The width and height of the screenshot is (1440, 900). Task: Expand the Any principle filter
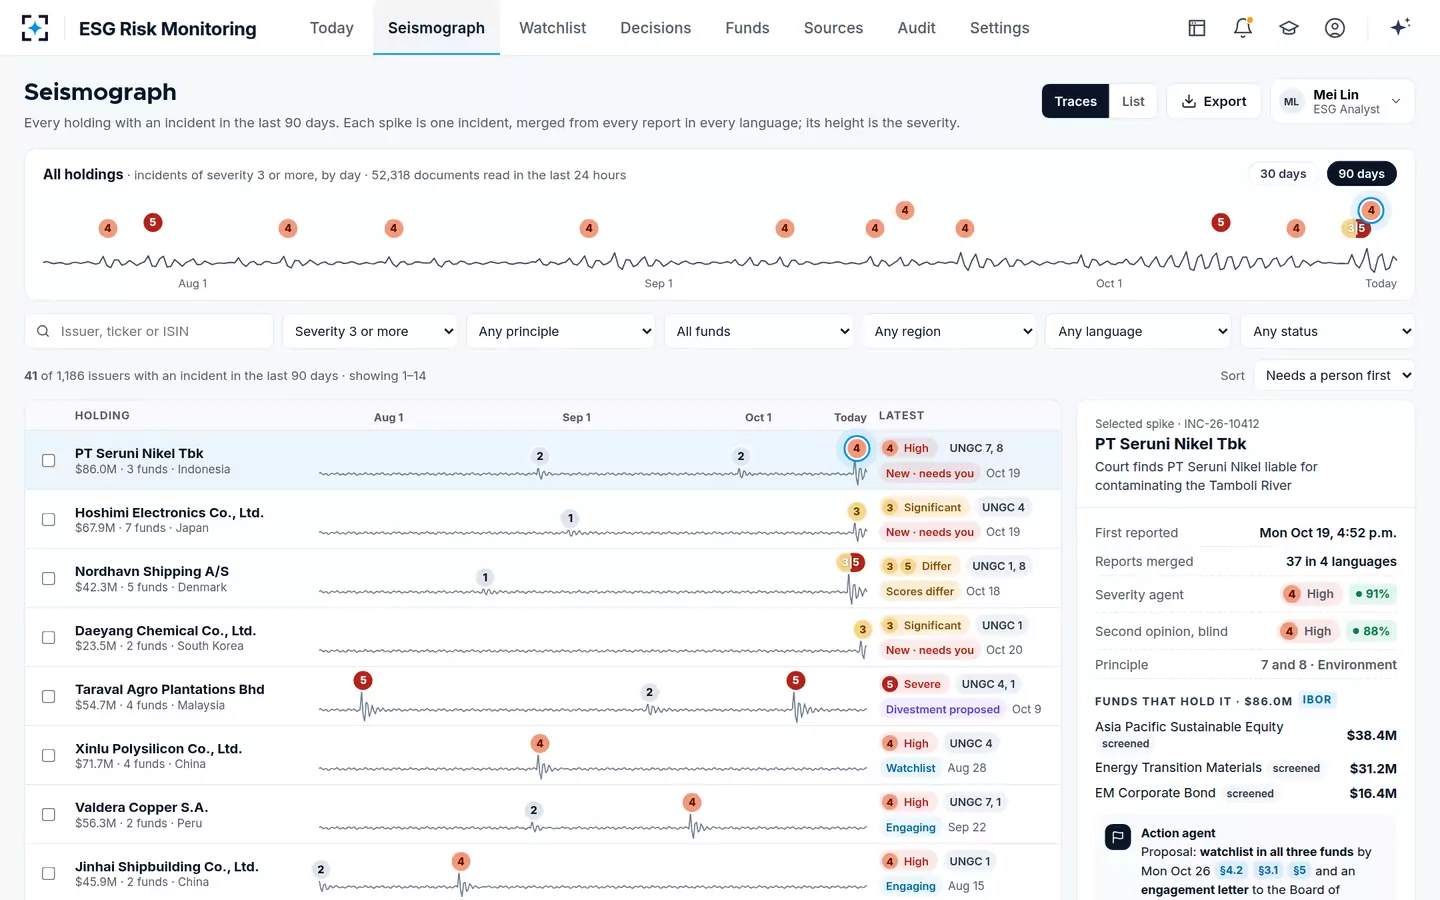point(563,331)
